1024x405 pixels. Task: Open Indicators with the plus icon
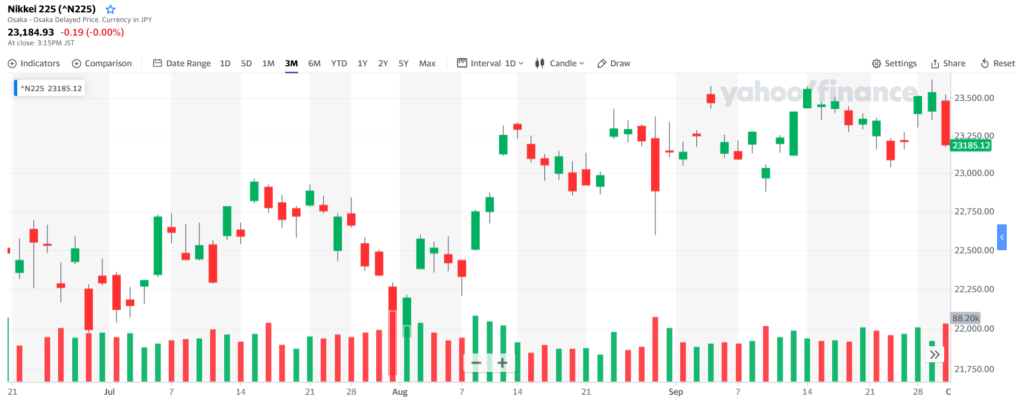[34, 63]
